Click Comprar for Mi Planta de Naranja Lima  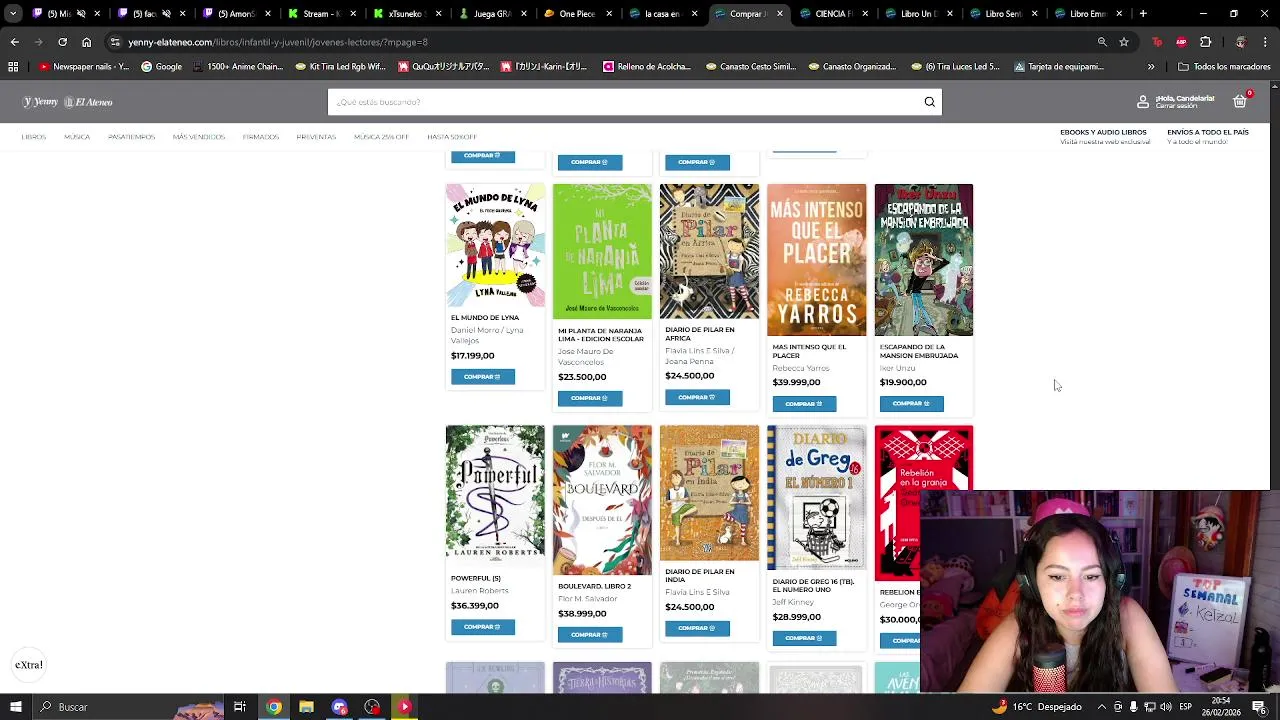(590, 398)
